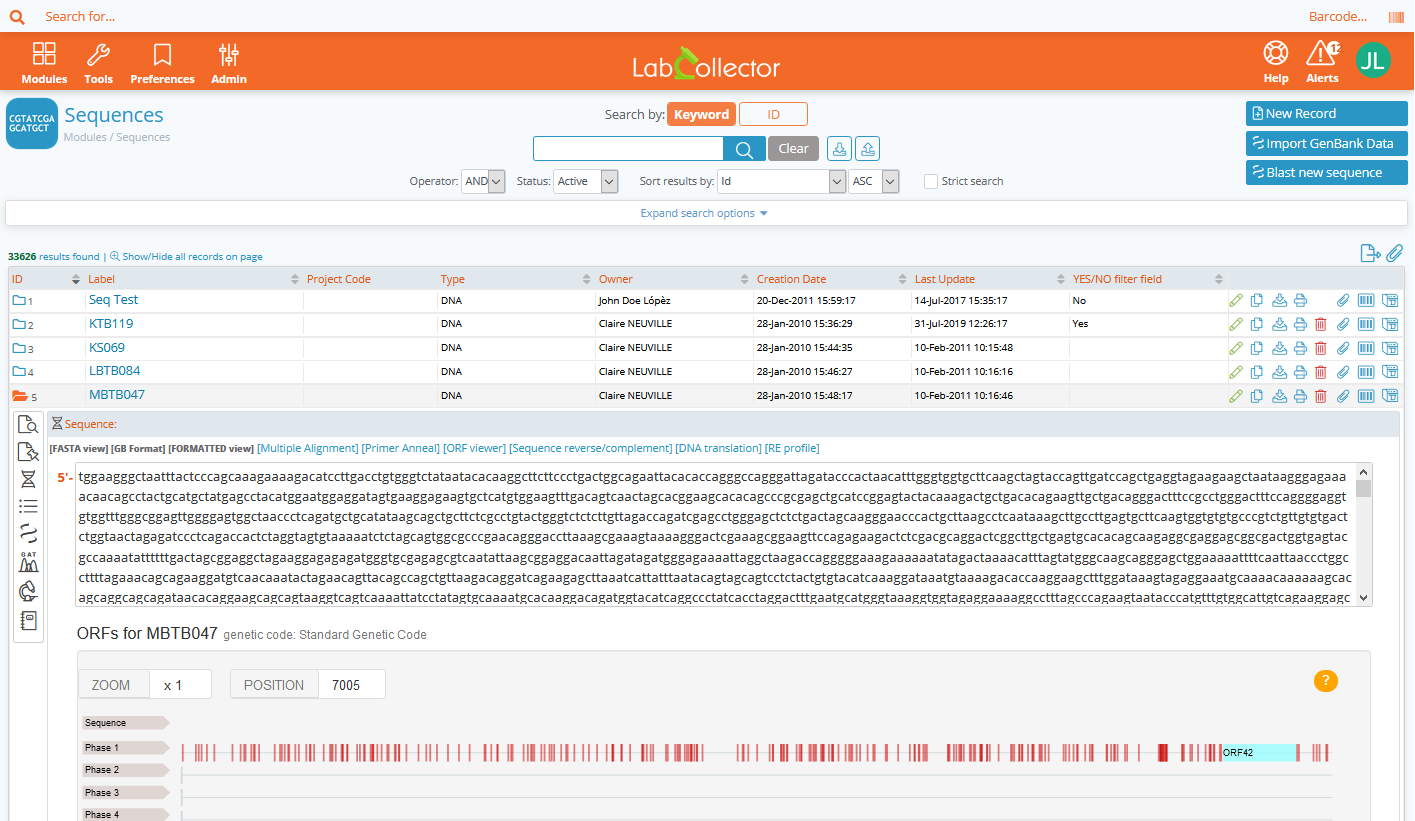Expand record 1 folder icon
The width and height of the screenshot is (1415, 821).
pos(19,300)
